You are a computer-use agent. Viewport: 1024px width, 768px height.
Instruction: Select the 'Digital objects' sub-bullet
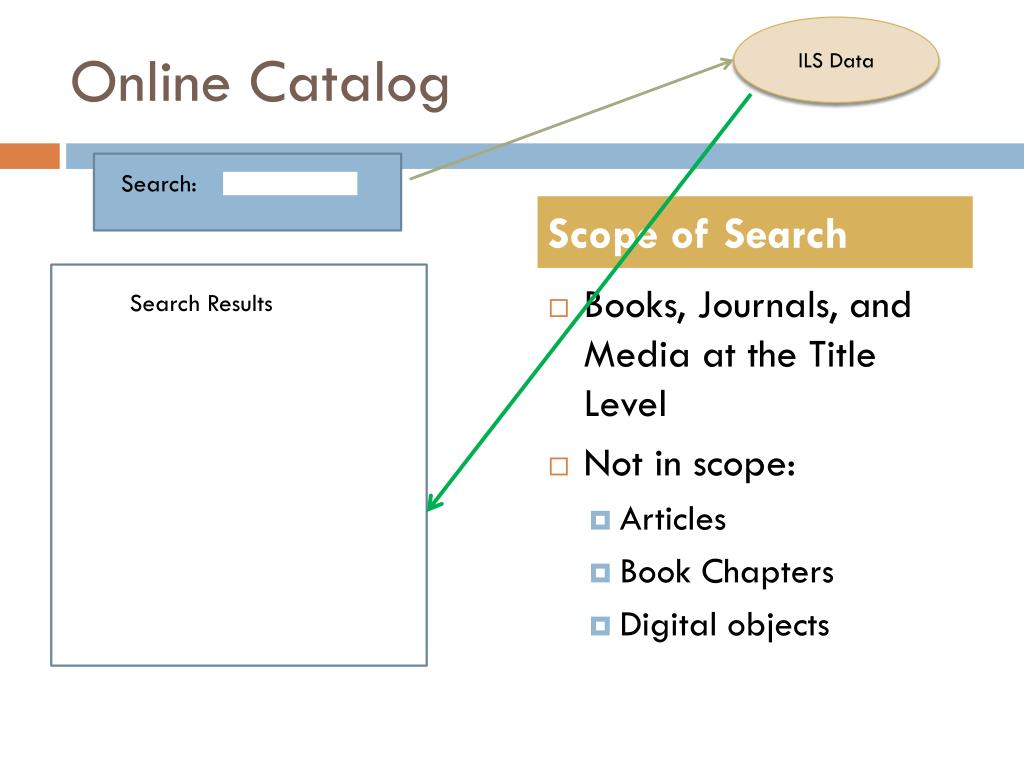click(724, 625)
